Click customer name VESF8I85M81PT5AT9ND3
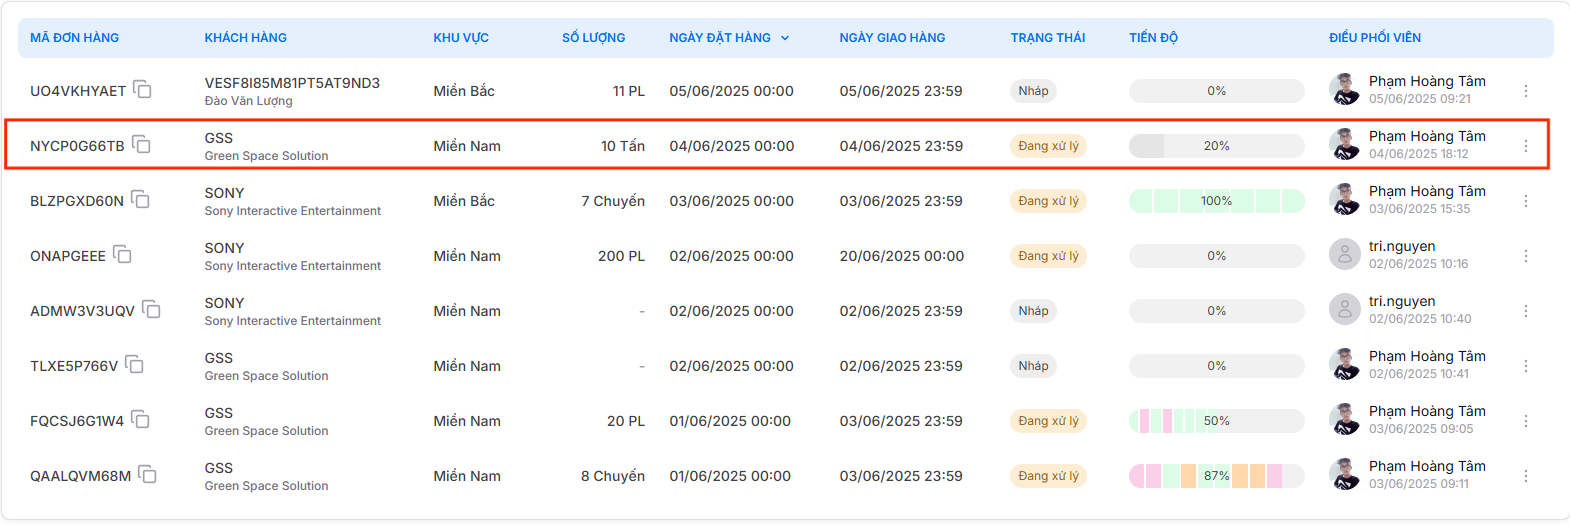1570x525 pixels. pos(292,83)
